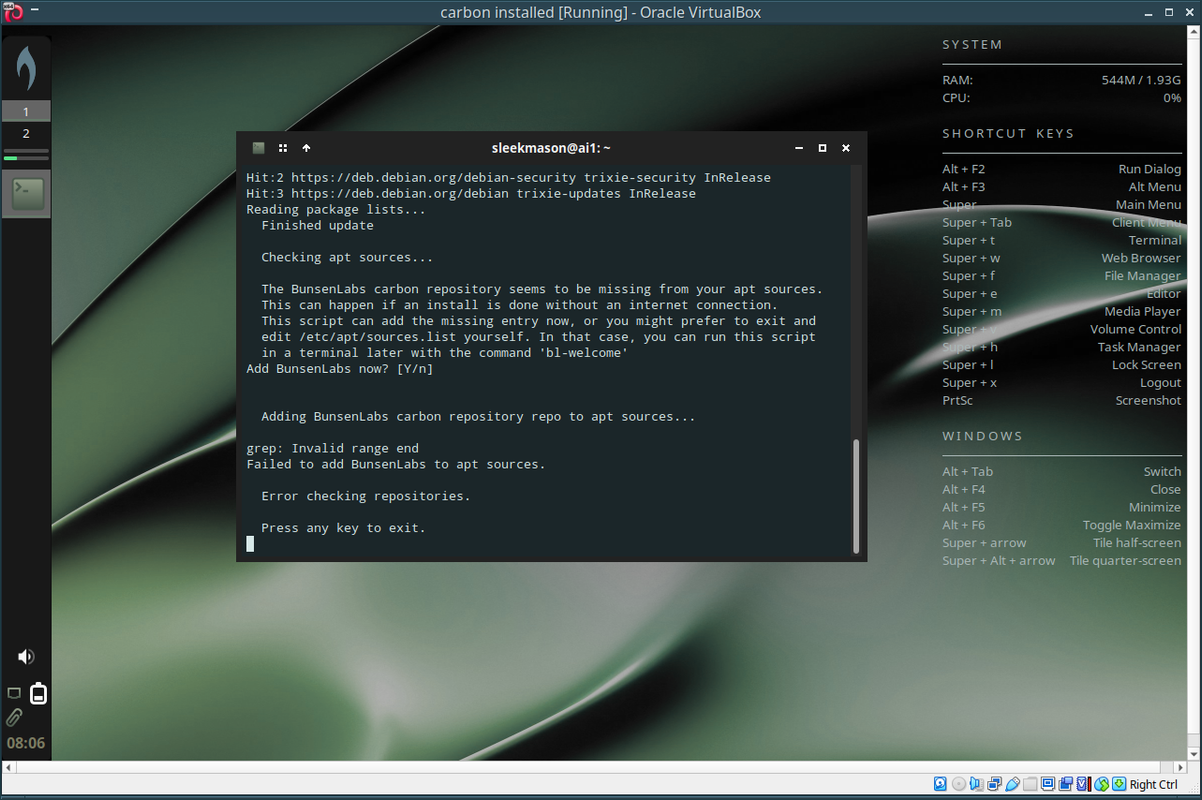Open the terminal window menu icon
Image resolution: width=1202 pixels, height=800 pixels.
pos(258,148)
